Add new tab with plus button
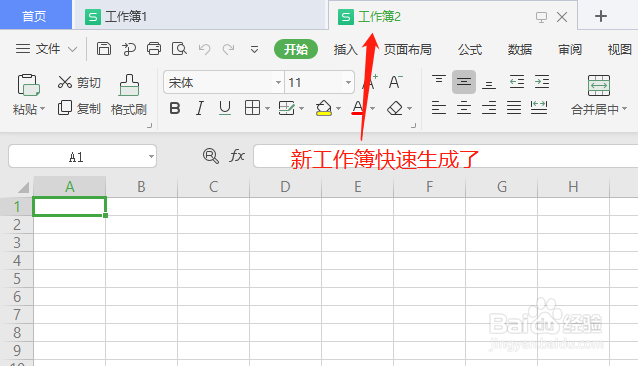The width and height of the screenshot is (638, 366). [601, 16]
